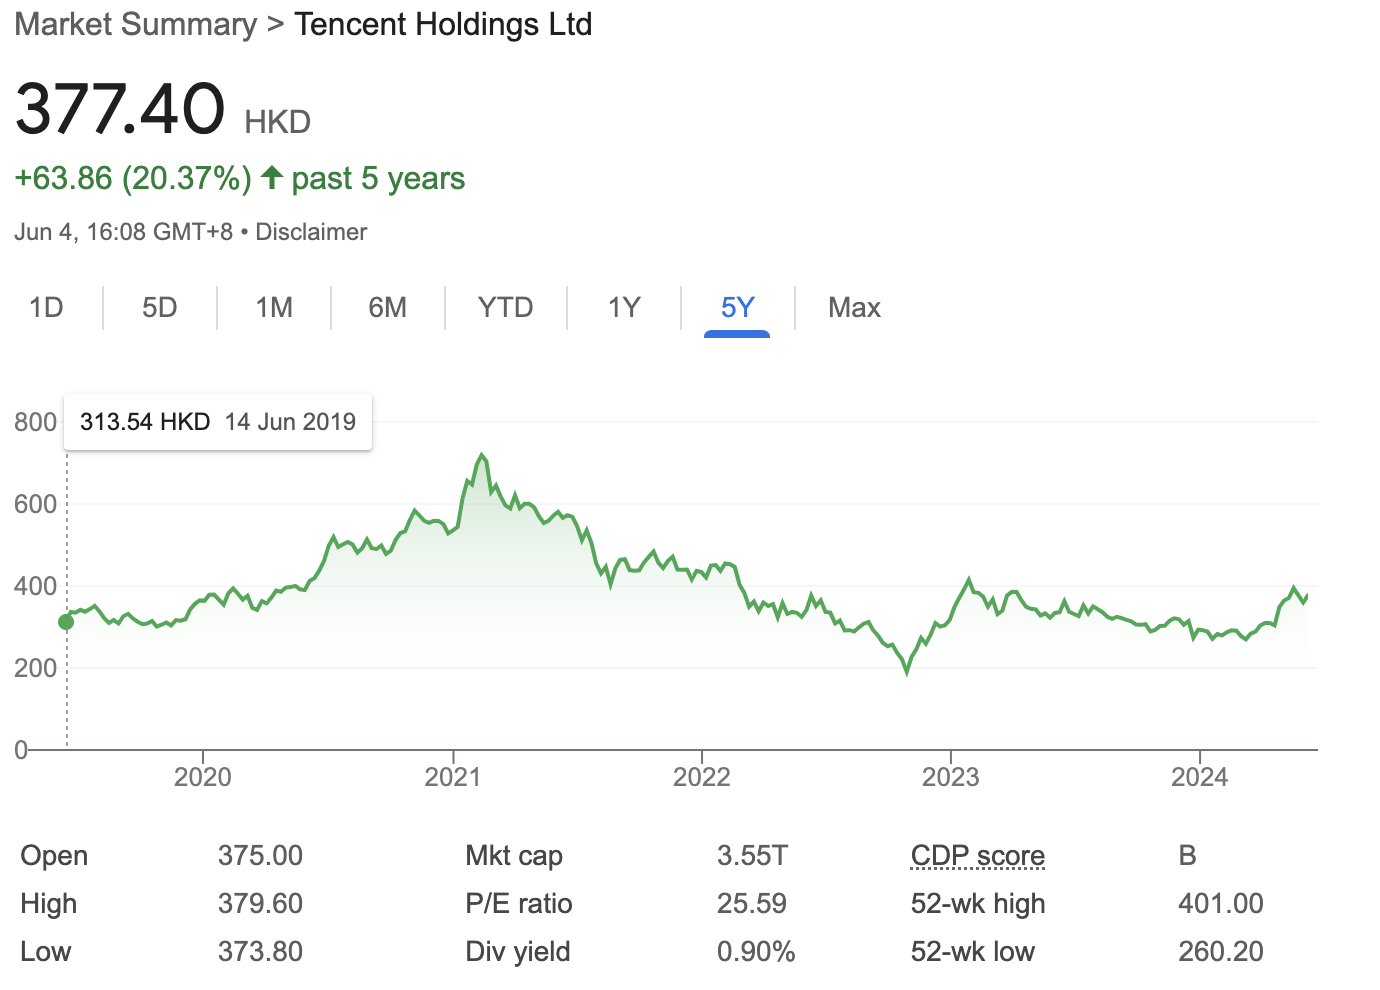Click the 52-wk high value 401.00
Screen dimensions: 1380x990
point(1221,904)
